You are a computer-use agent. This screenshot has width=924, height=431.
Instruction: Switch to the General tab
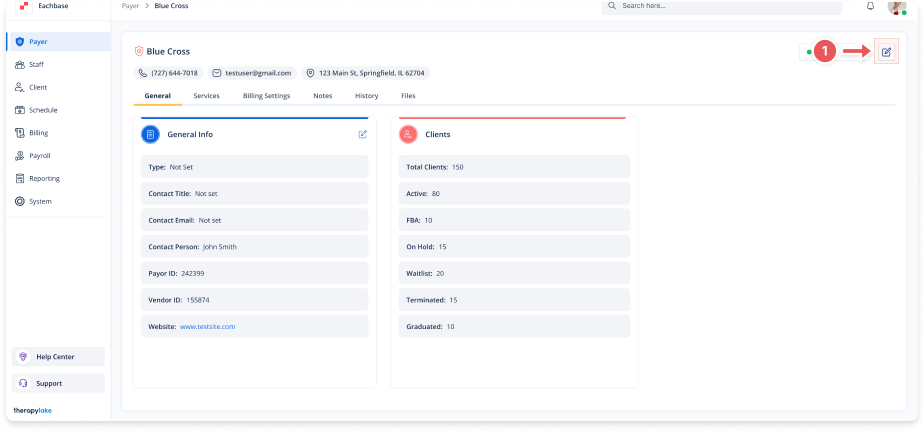coord(158,96)
